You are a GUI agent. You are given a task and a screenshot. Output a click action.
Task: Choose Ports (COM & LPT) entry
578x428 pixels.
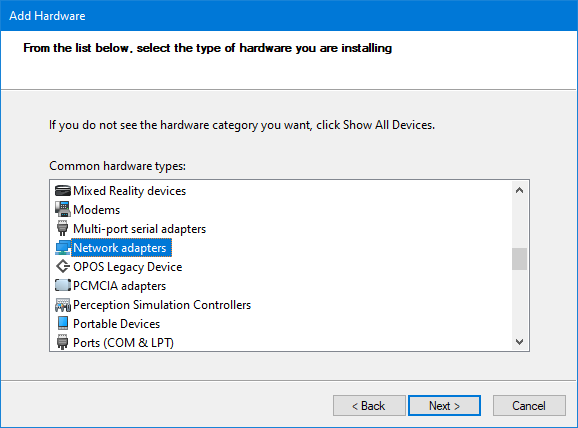tap(123, 342)
